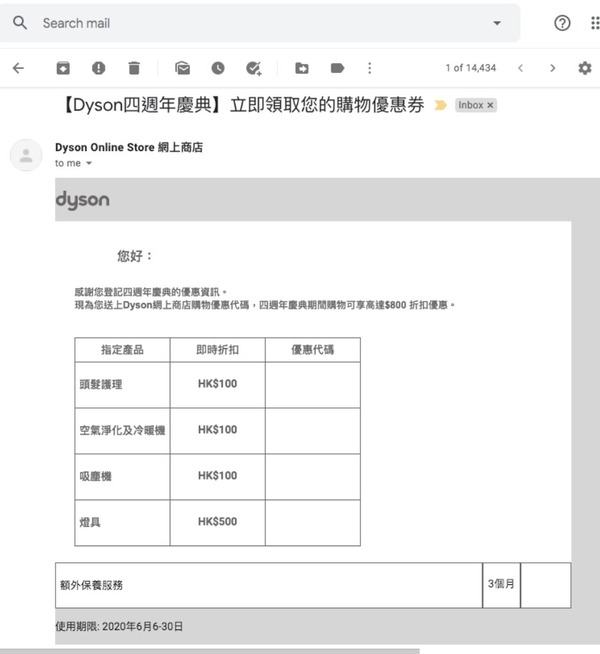
Task: Click the horizontal scrollbar at the bottom
Action: click(x=208, y=651)
